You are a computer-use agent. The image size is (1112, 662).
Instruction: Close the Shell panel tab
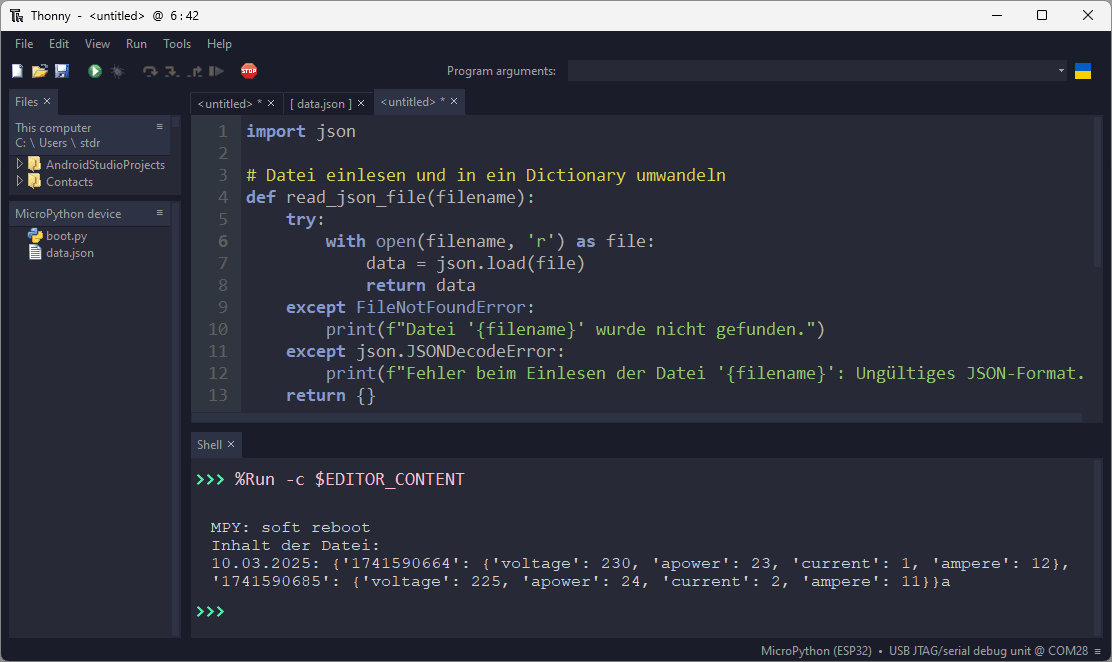(x=231, y=444)
